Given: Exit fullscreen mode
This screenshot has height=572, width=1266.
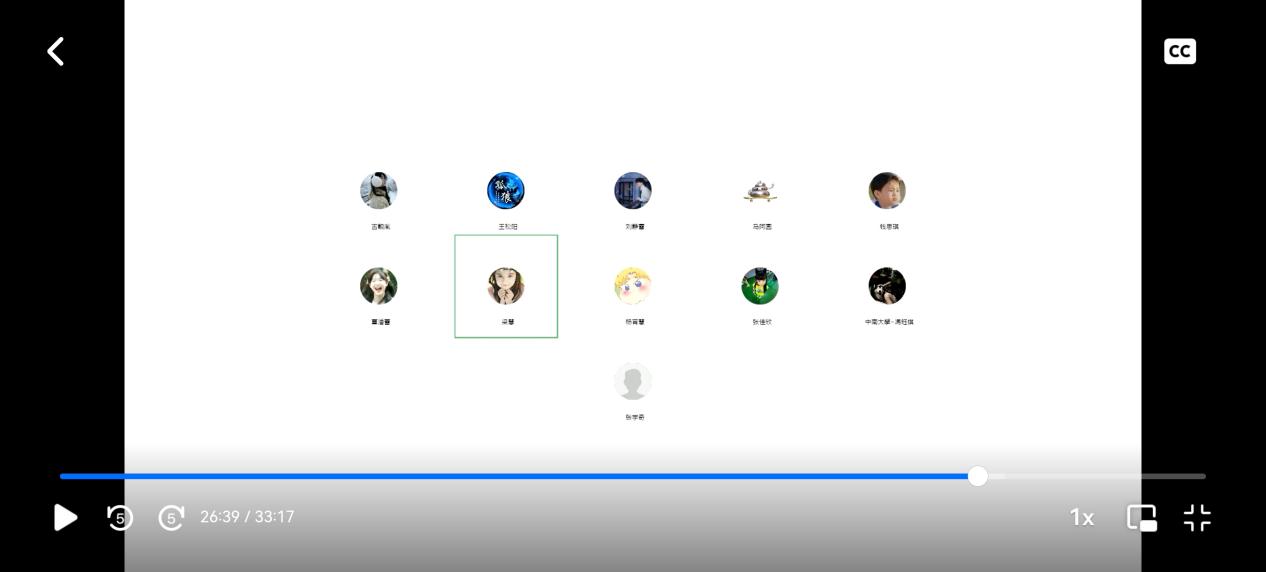Looking at the screenshot, I should (x=1197, y=517).
